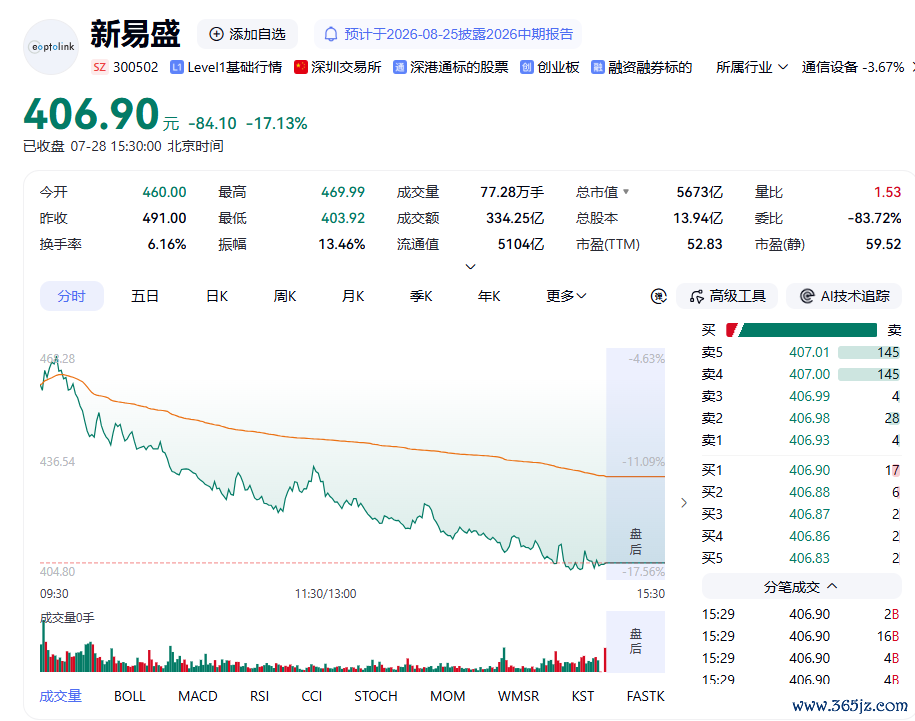Select the CCI indicator
915x721 pixels.
pos(312,696)
